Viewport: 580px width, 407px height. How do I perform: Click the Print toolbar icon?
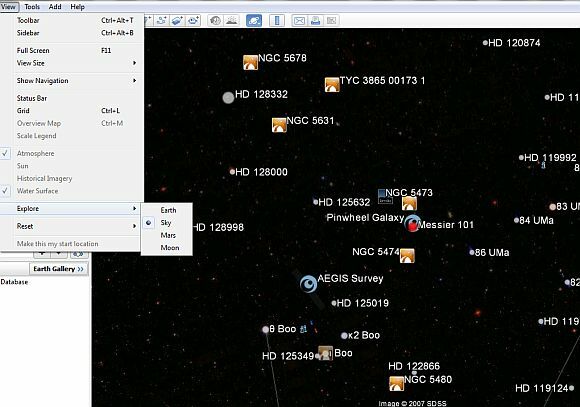[315, 20]
